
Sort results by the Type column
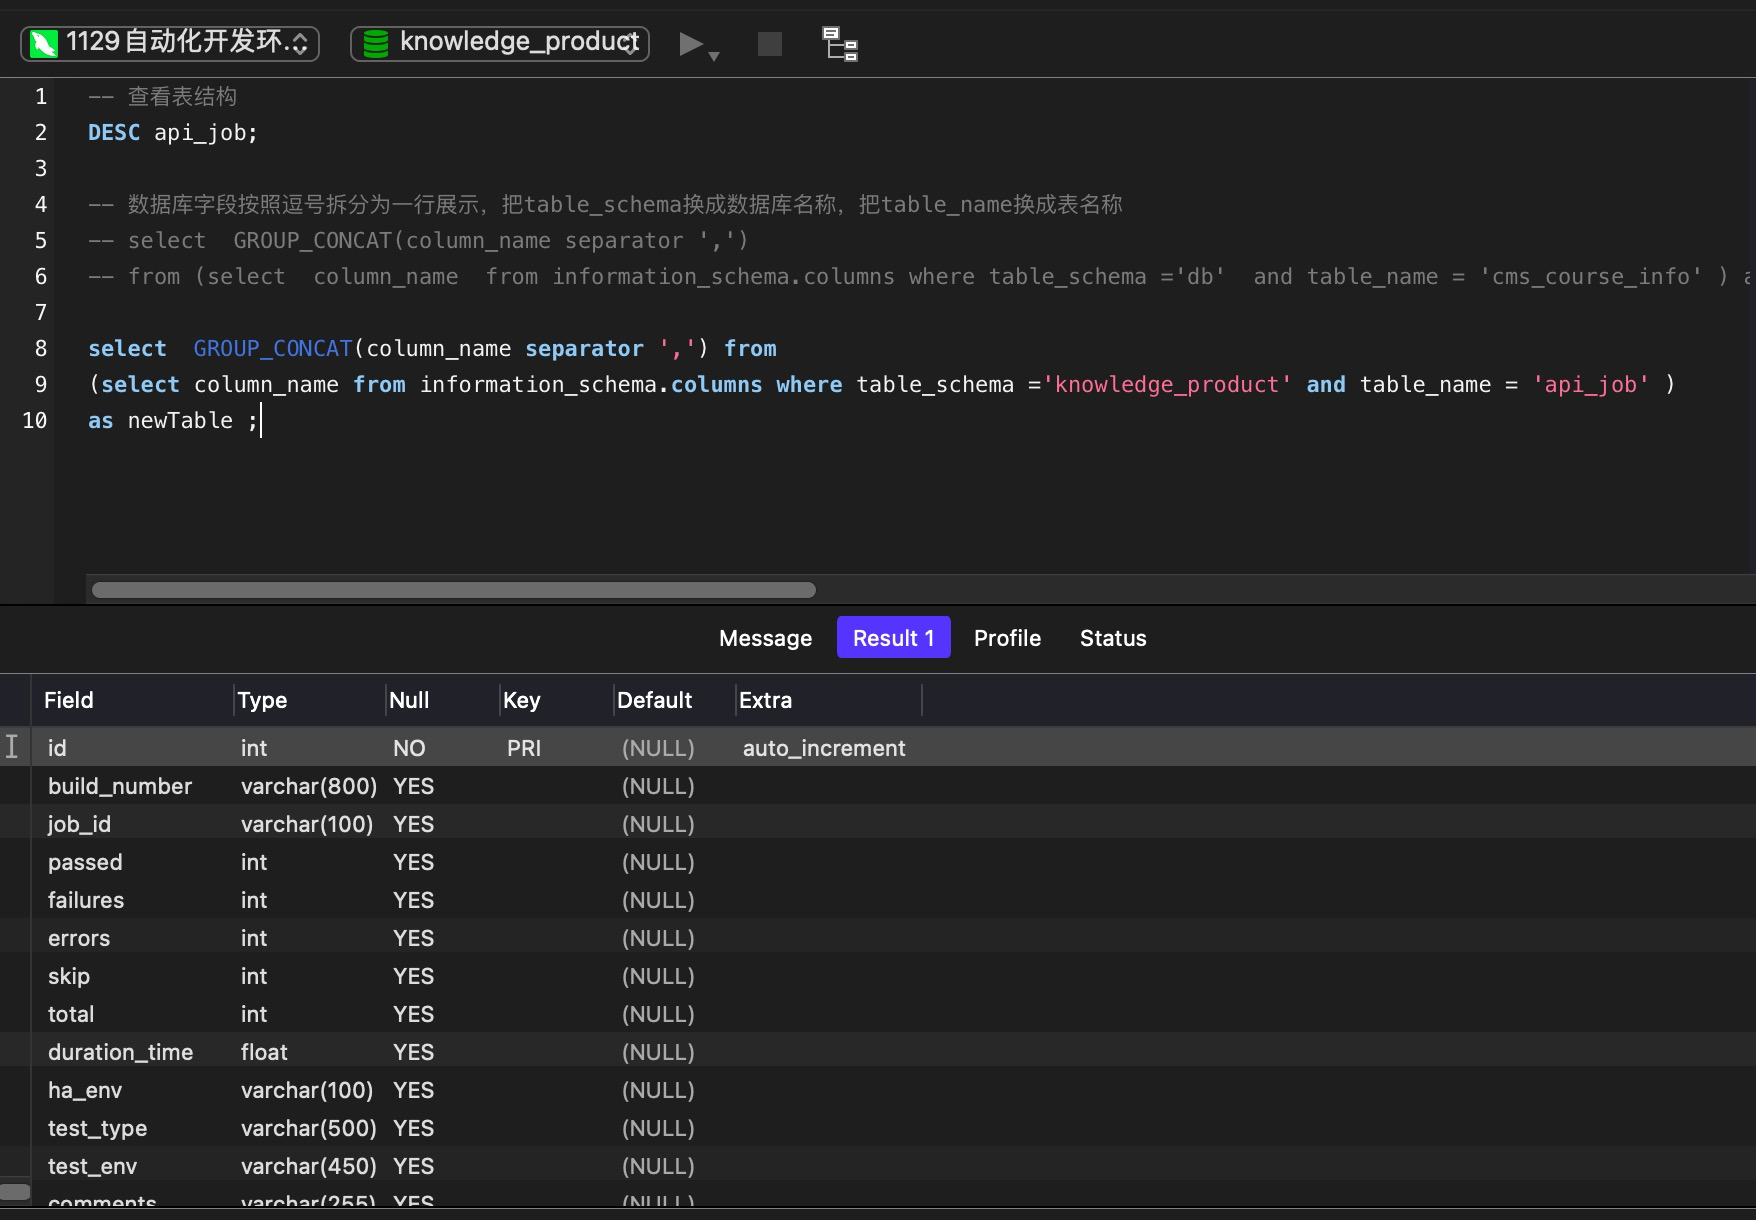click(262, 700)
